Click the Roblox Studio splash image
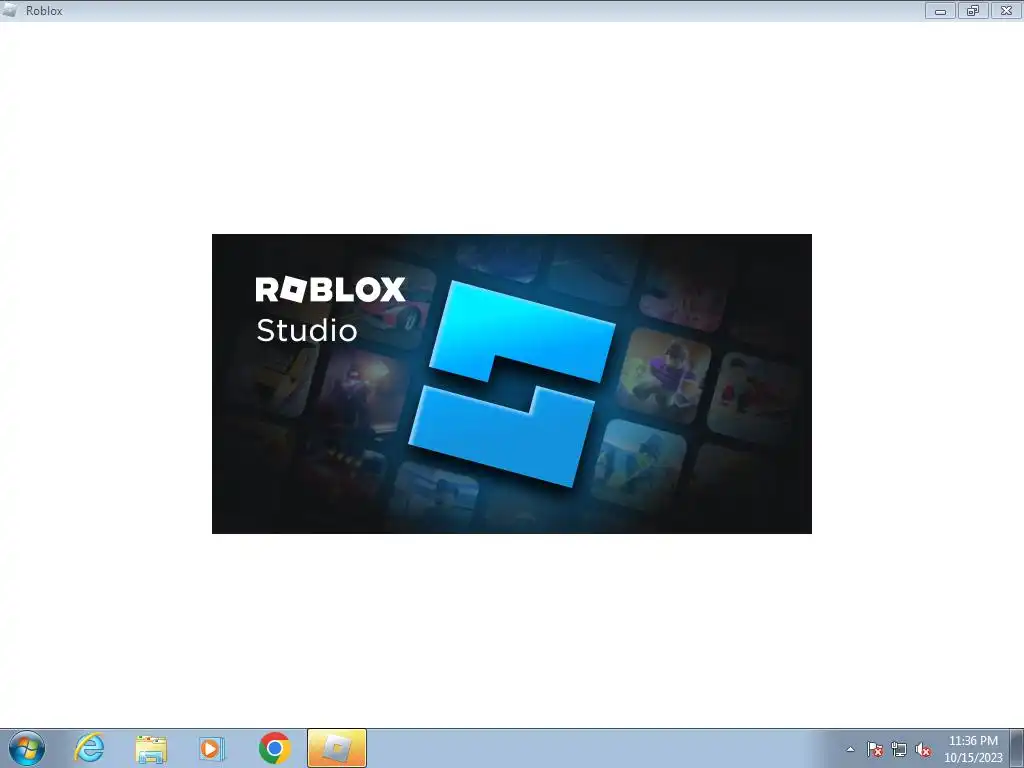Image resolution: width=1024 pixels, height=768 pixels. click(511, 384)
